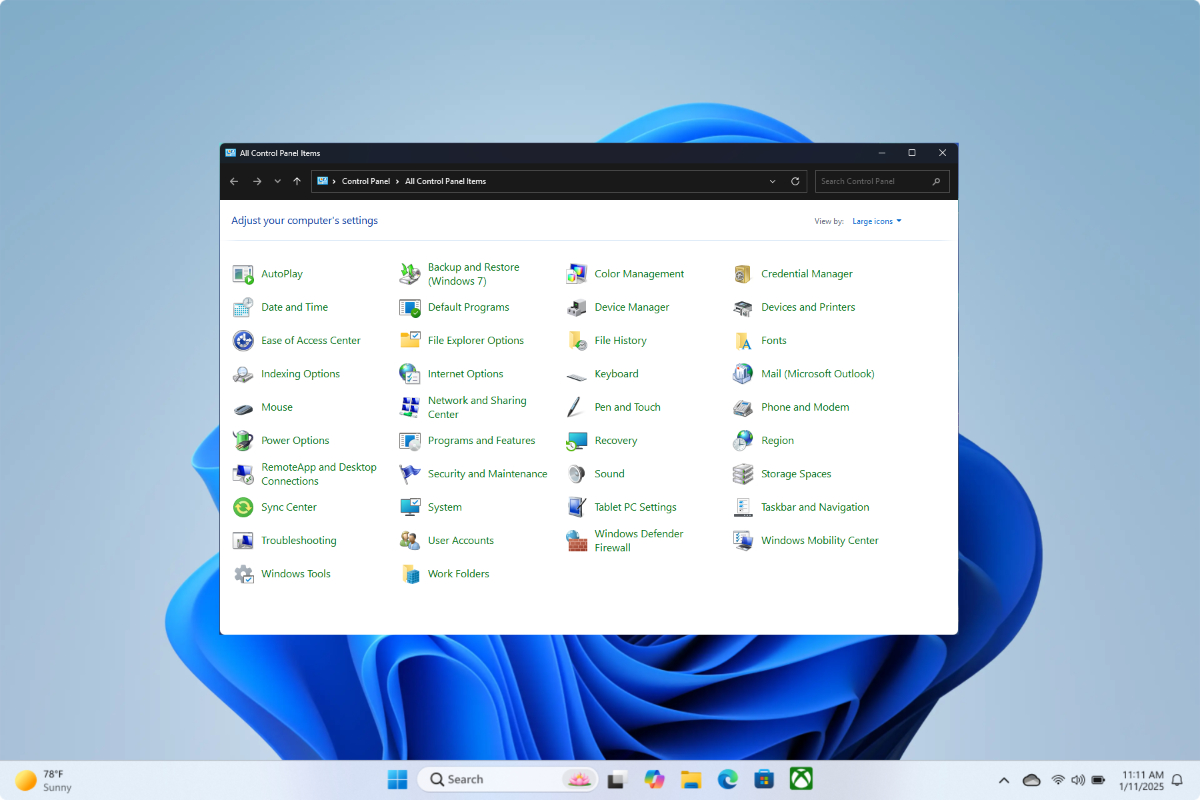
Task: Click the Internet Options globe icon
Action: point(409,374)
